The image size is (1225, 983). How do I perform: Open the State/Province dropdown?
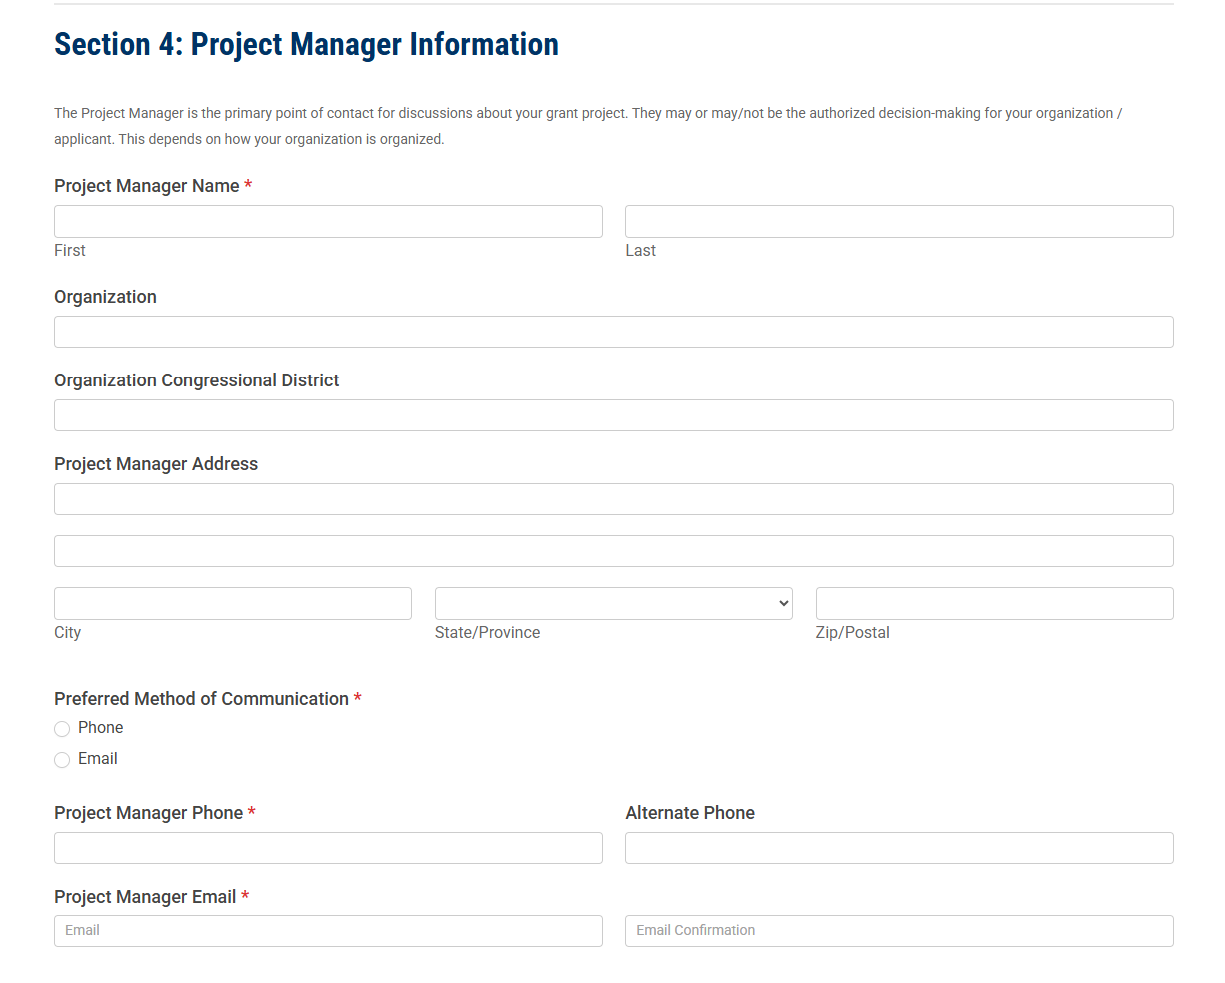[x=613, y=603]
